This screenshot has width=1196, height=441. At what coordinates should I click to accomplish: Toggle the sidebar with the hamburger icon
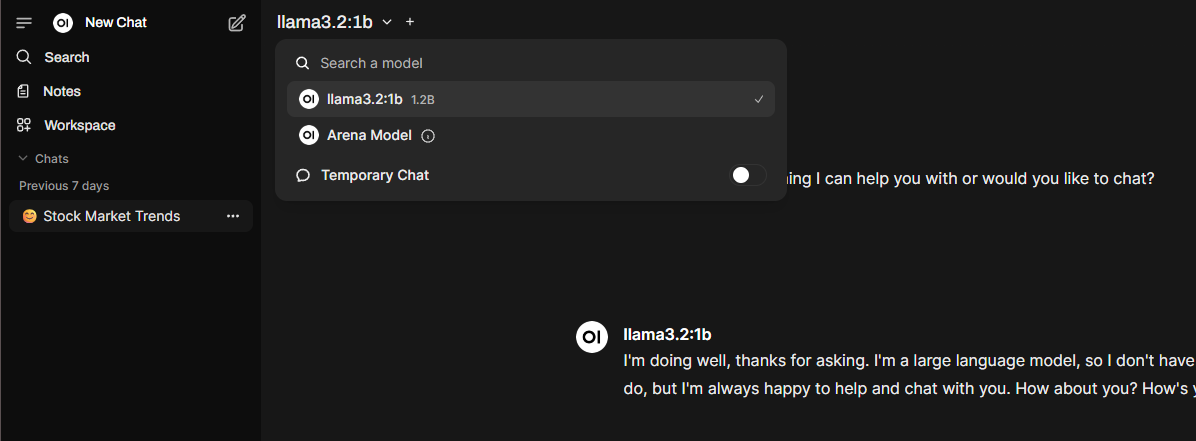24,23
